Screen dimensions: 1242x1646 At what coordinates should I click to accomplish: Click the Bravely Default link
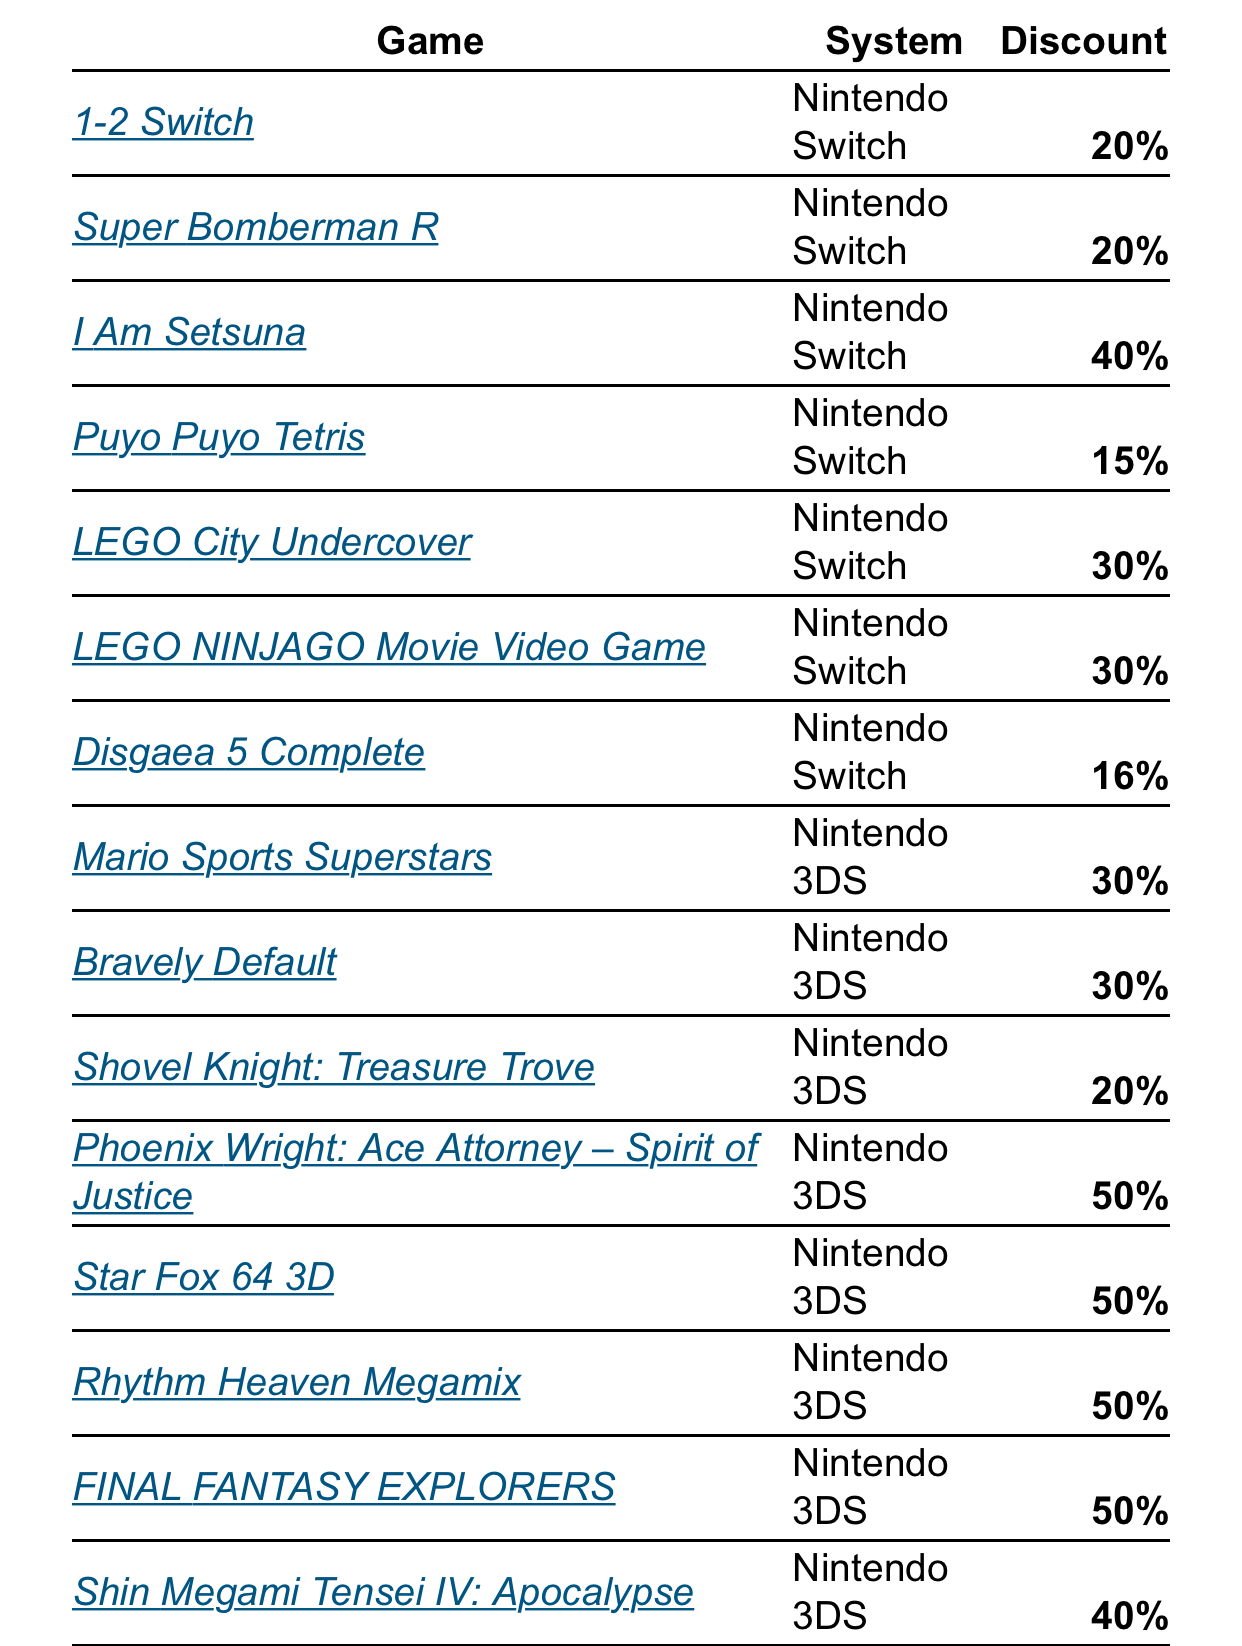point(205,963)
